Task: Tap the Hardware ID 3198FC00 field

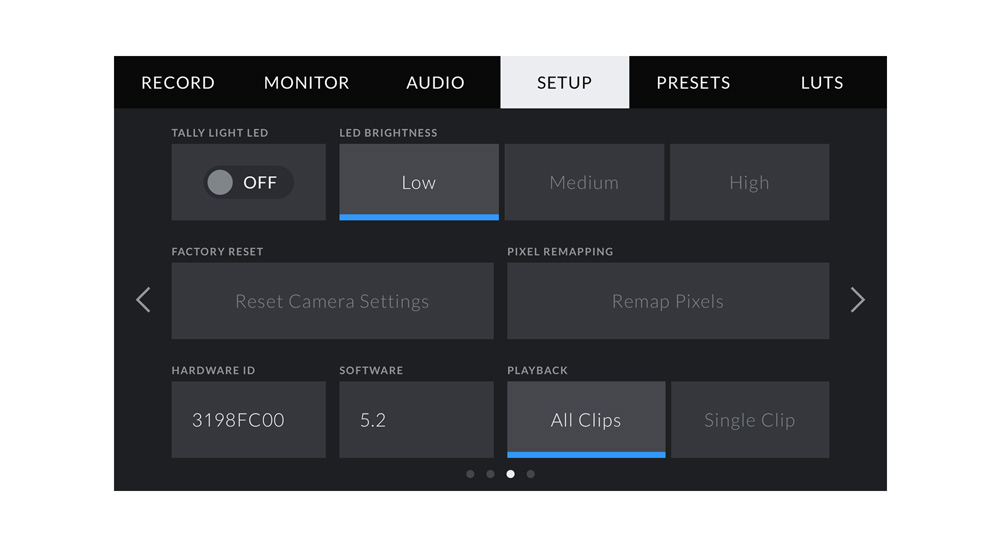Action: [248, 420]
